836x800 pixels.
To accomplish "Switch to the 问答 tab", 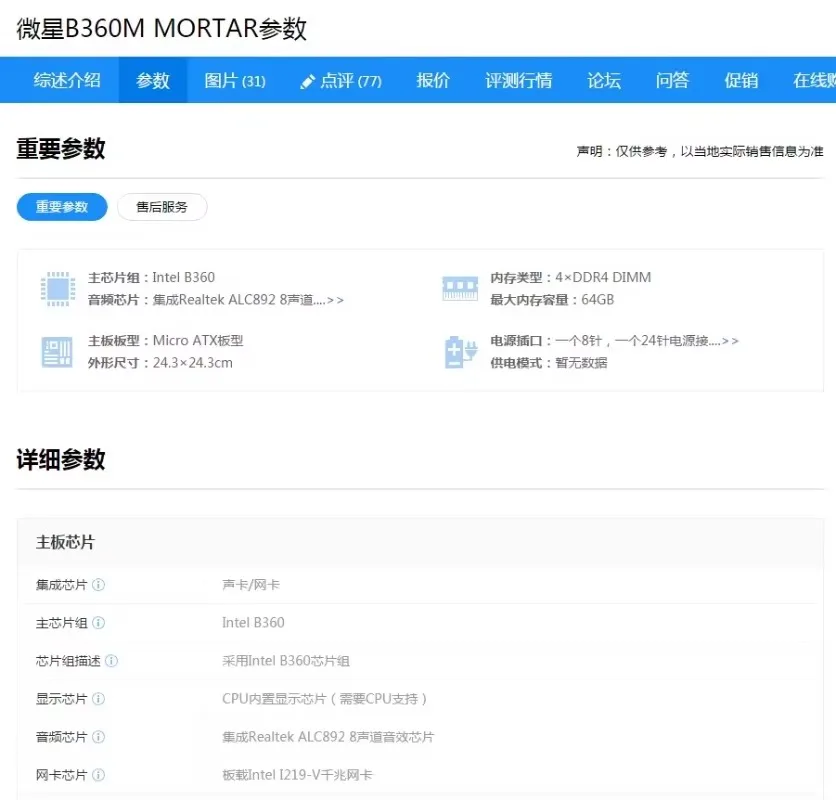I will point(672,81).
